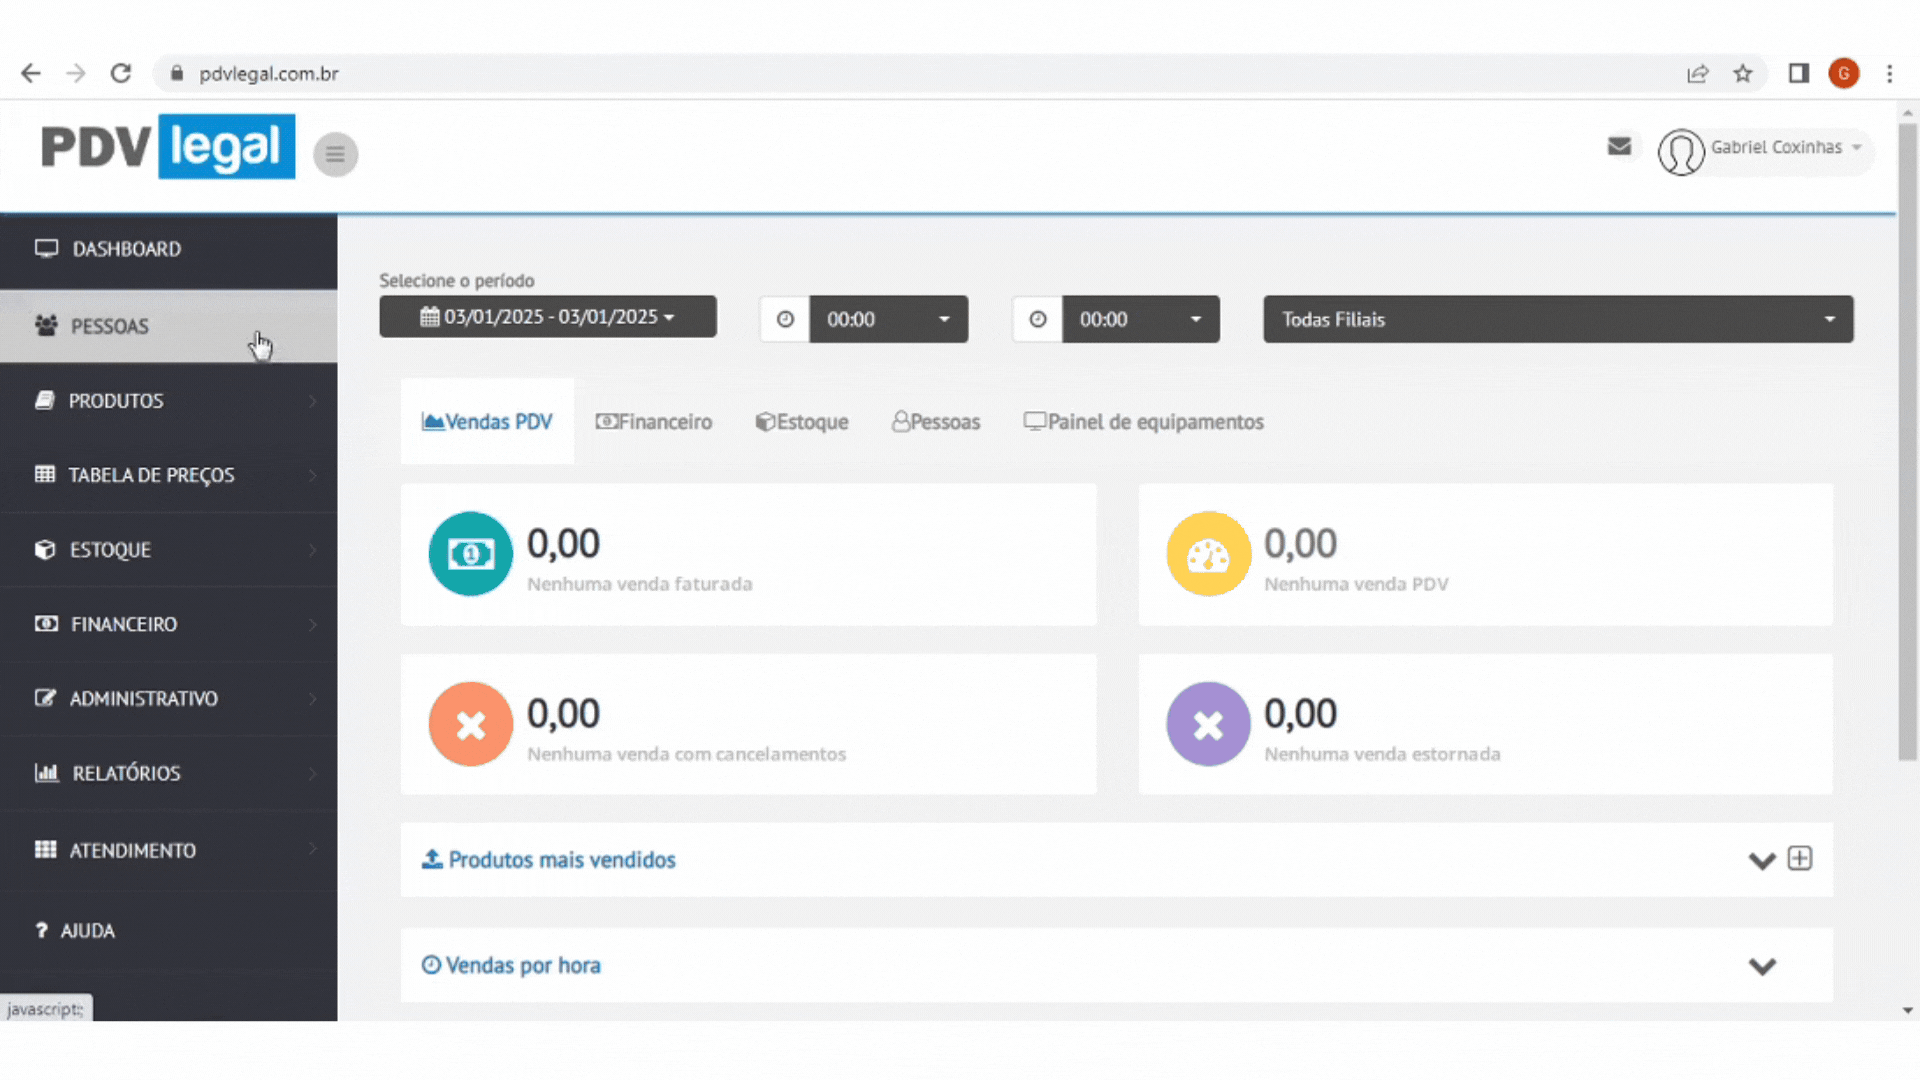The width and height of the screenshot is (1920, 1080).
Task: Expand the Vendas por hora panel
Action: 1762,966
